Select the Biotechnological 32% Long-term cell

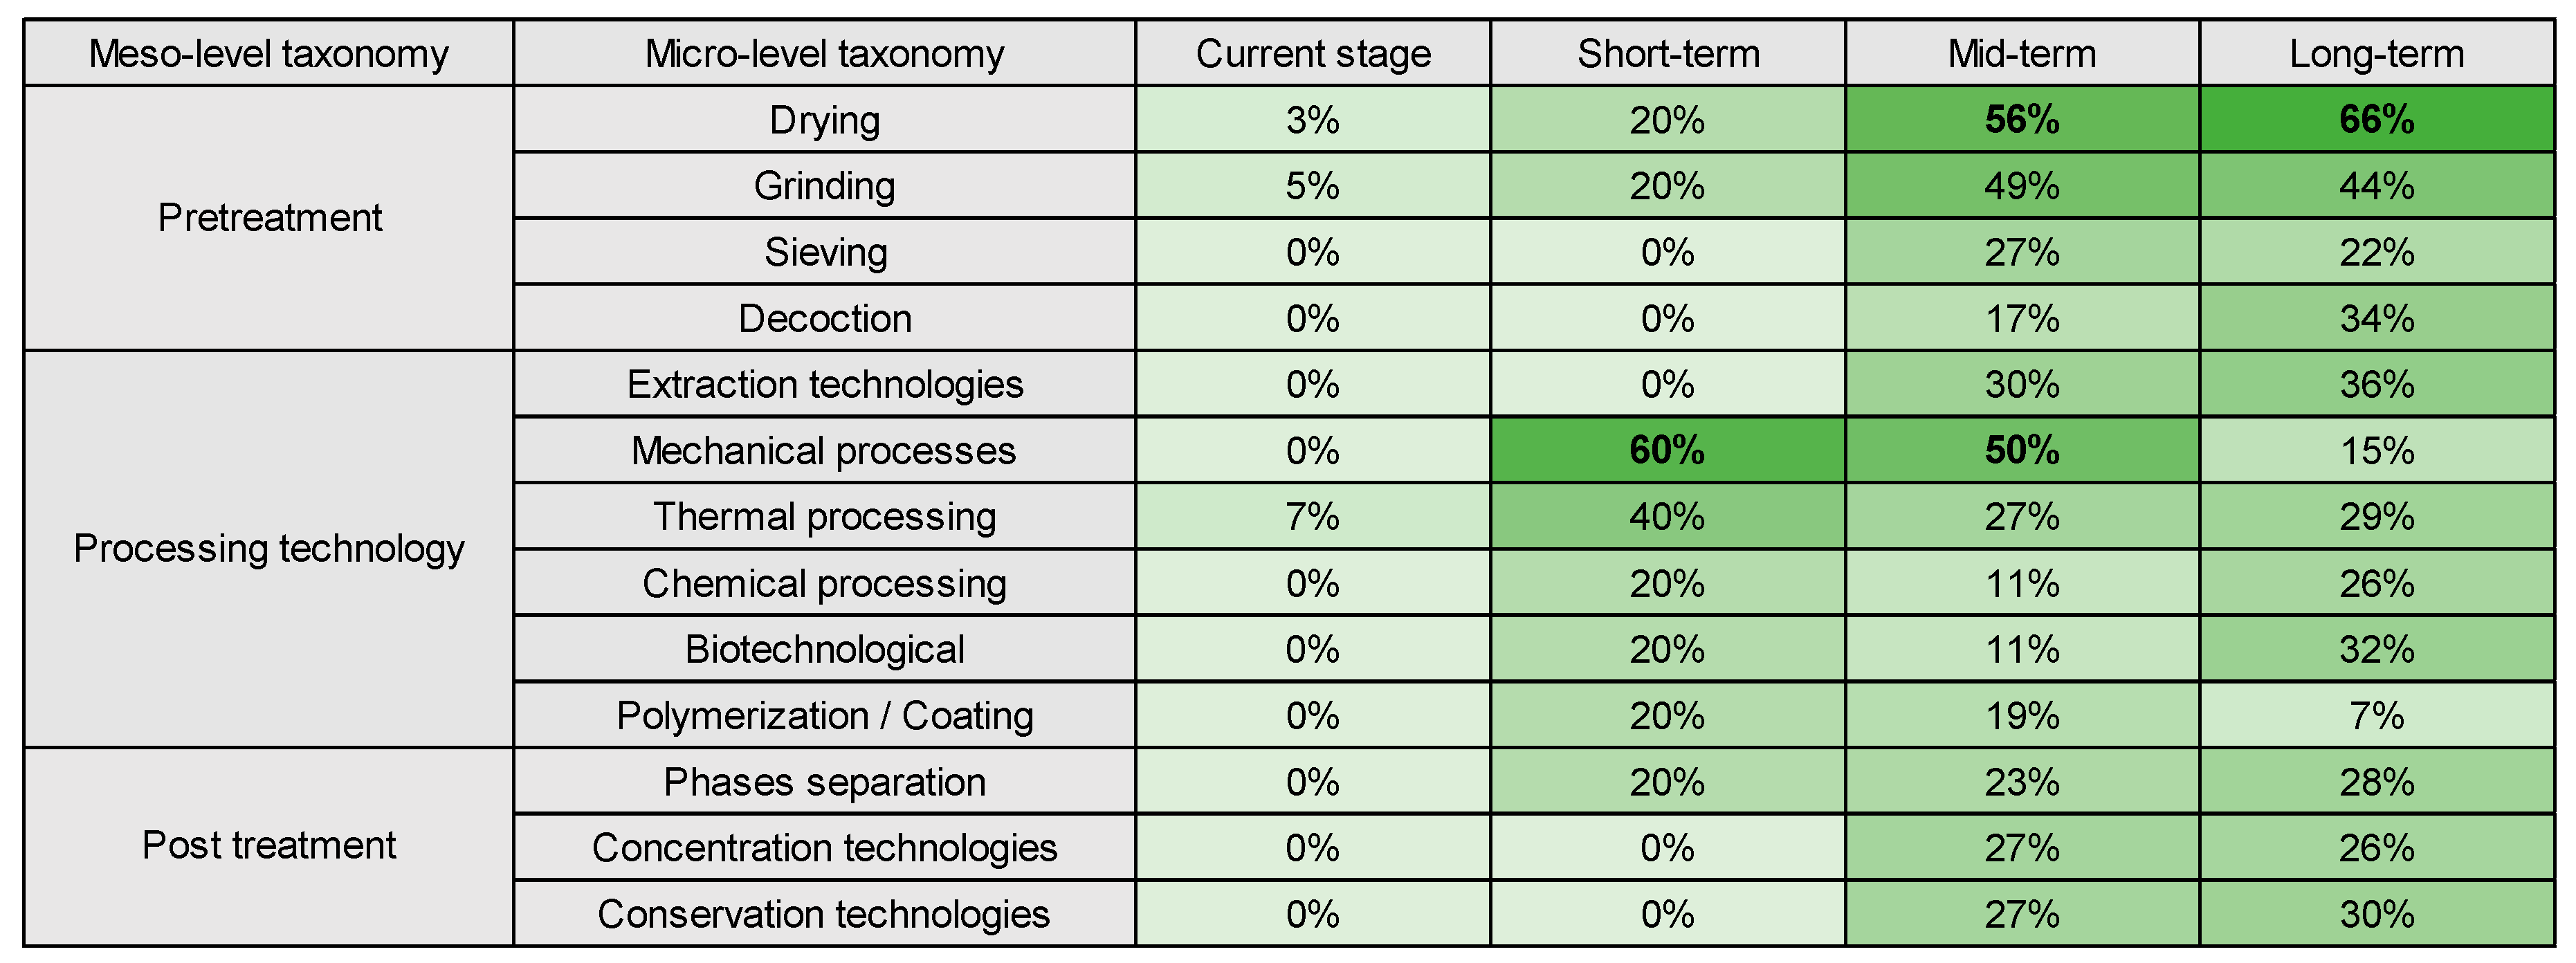[2376, 650]
